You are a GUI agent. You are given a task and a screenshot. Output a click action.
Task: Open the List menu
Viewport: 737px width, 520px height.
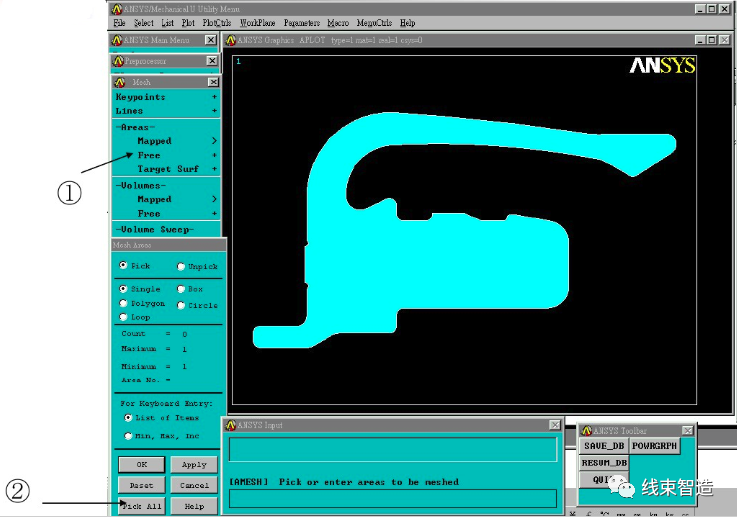pyautogui.click(x=168, y=23)
